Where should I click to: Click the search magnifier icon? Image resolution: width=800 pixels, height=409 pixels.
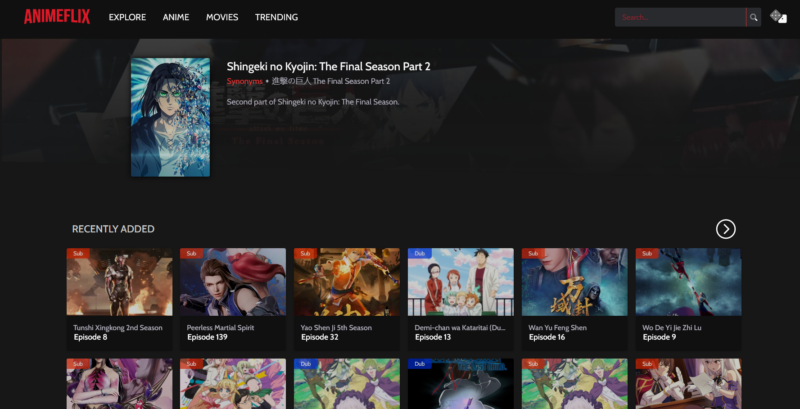[x=754, y=17]
